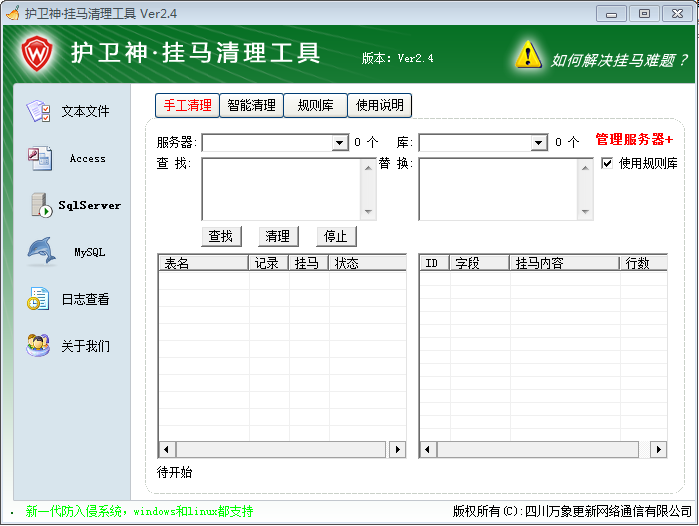Click the 管理服务器+ link
The height and width of the screenshot is (526, 699).
[634, 140]
